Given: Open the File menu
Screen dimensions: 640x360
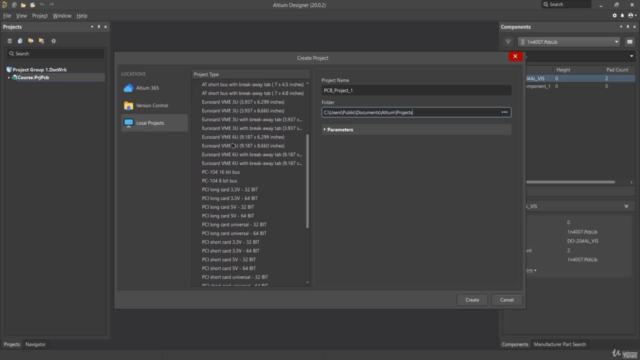Looking at the screenshot, I should (7, 16).
